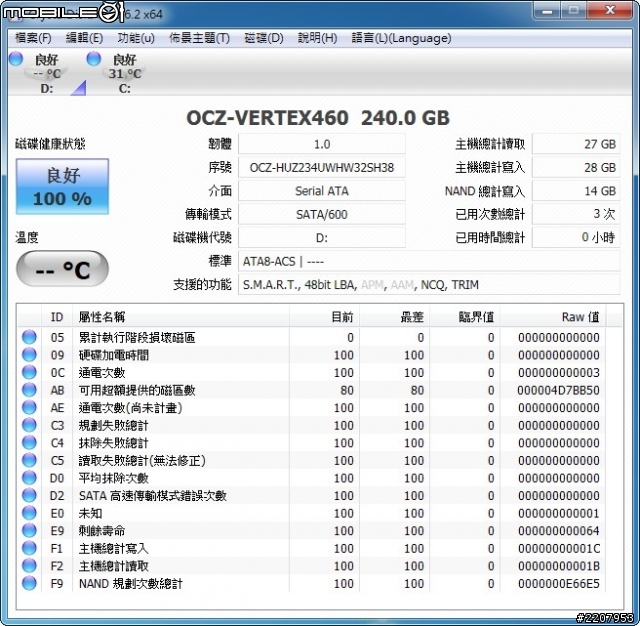Open the 功能(u) menu

[136, 38]
